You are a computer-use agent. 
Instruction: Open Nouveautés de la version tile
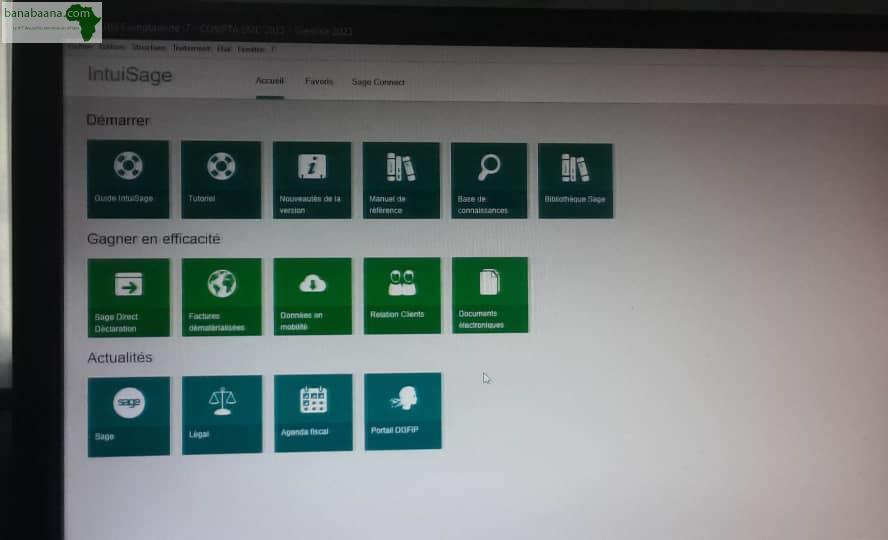click(x=312, y=180)
